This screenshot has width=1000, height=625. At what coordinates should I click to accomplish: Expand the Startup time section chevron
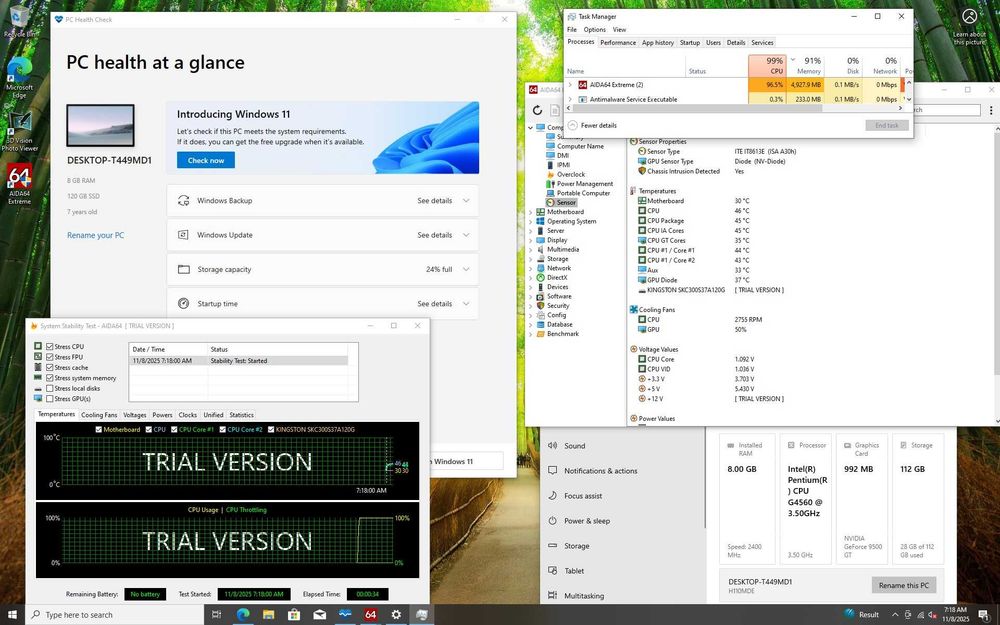(466, 304)
